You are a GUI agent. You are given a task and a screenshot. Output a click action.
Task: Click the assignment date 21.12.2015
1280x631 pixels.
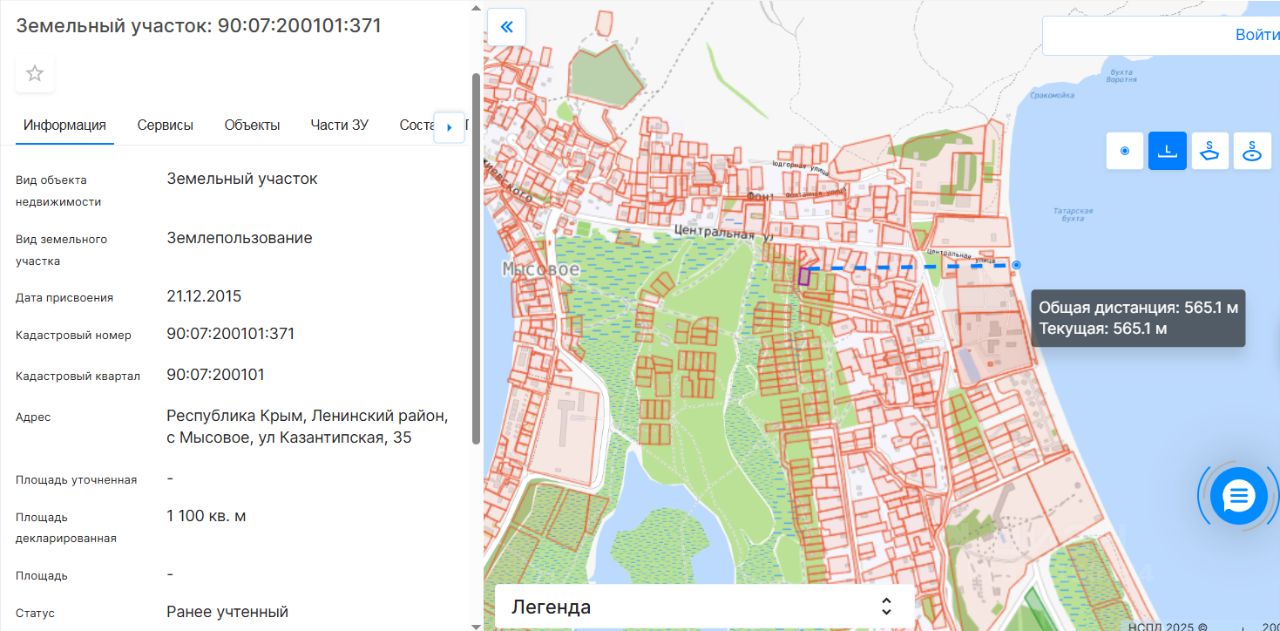tap(204, 297)
